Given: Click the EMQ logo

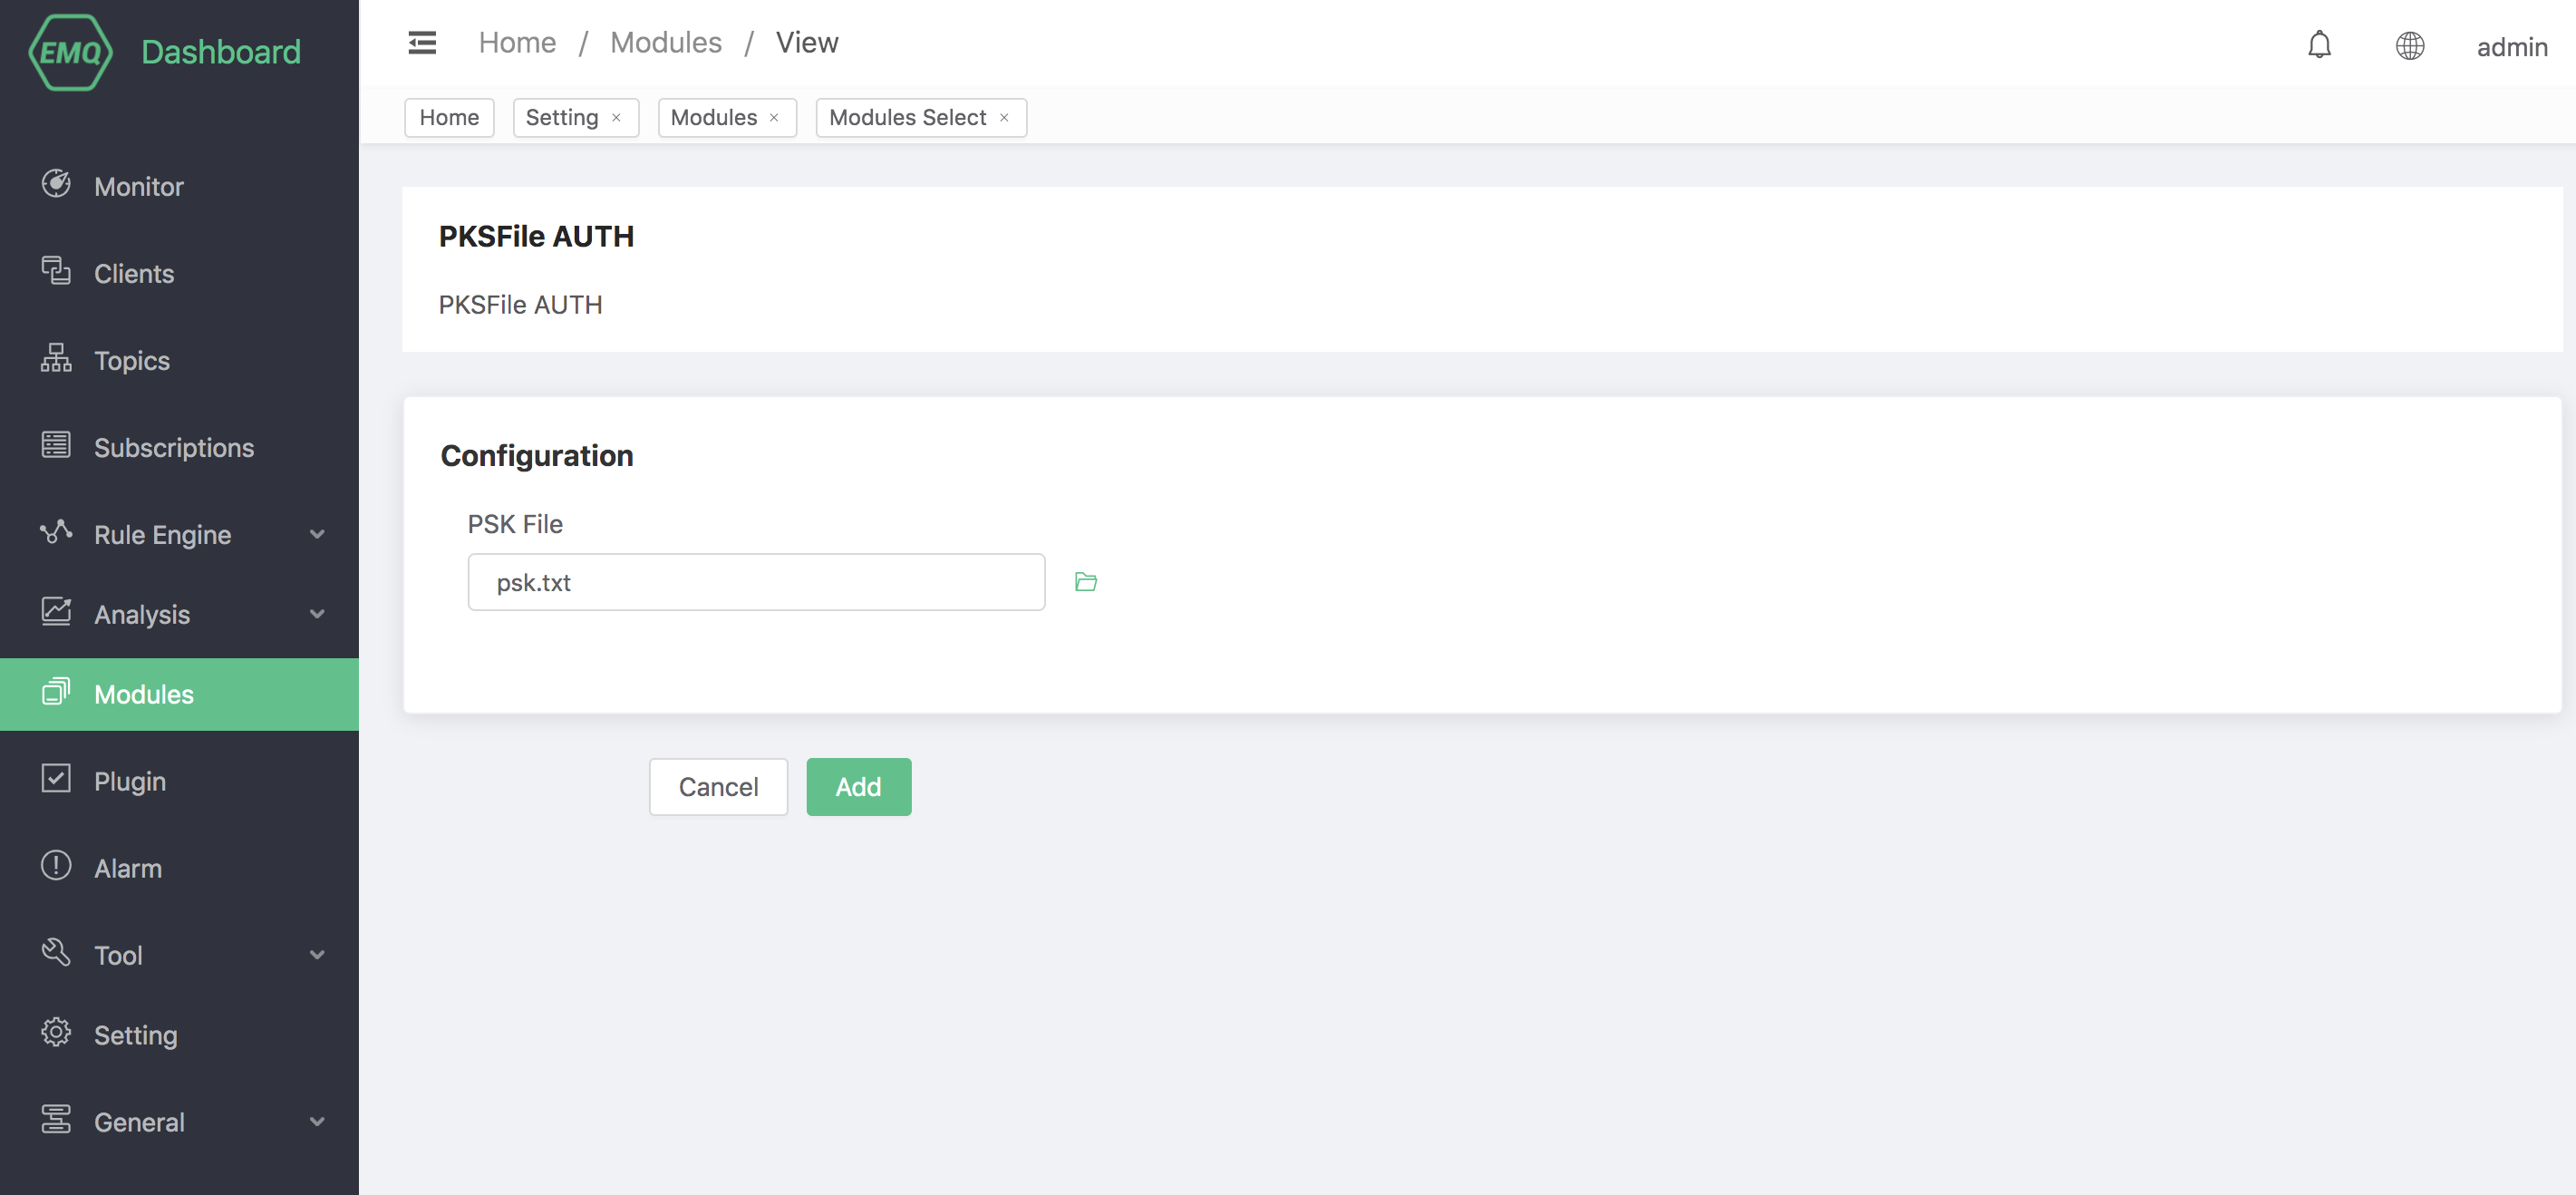Looking at the screenshot, I should (70, 52).
